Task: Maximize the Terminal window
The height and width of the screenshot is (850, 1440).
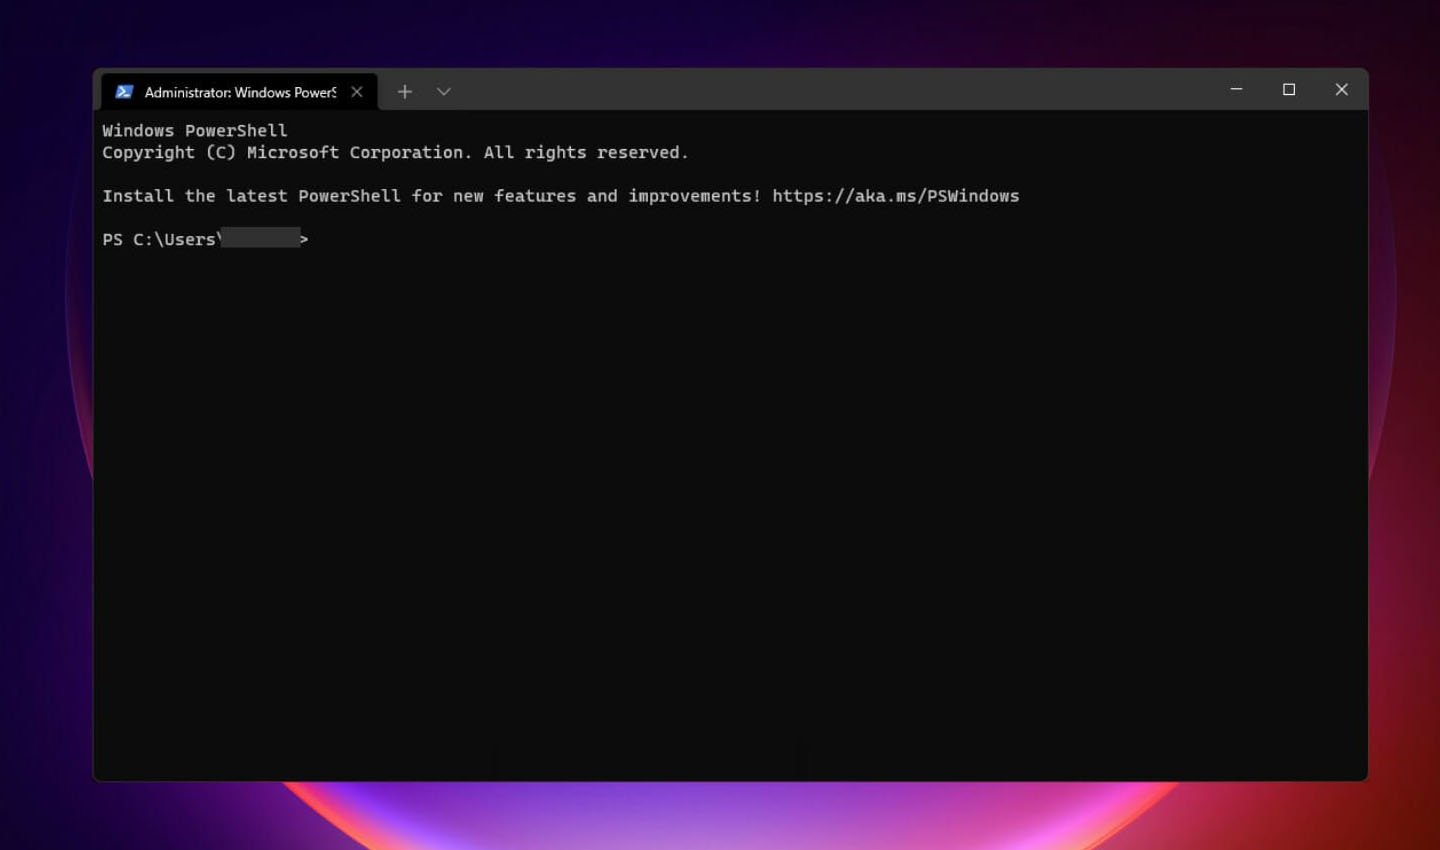Action: click(x=1289, y=90)
